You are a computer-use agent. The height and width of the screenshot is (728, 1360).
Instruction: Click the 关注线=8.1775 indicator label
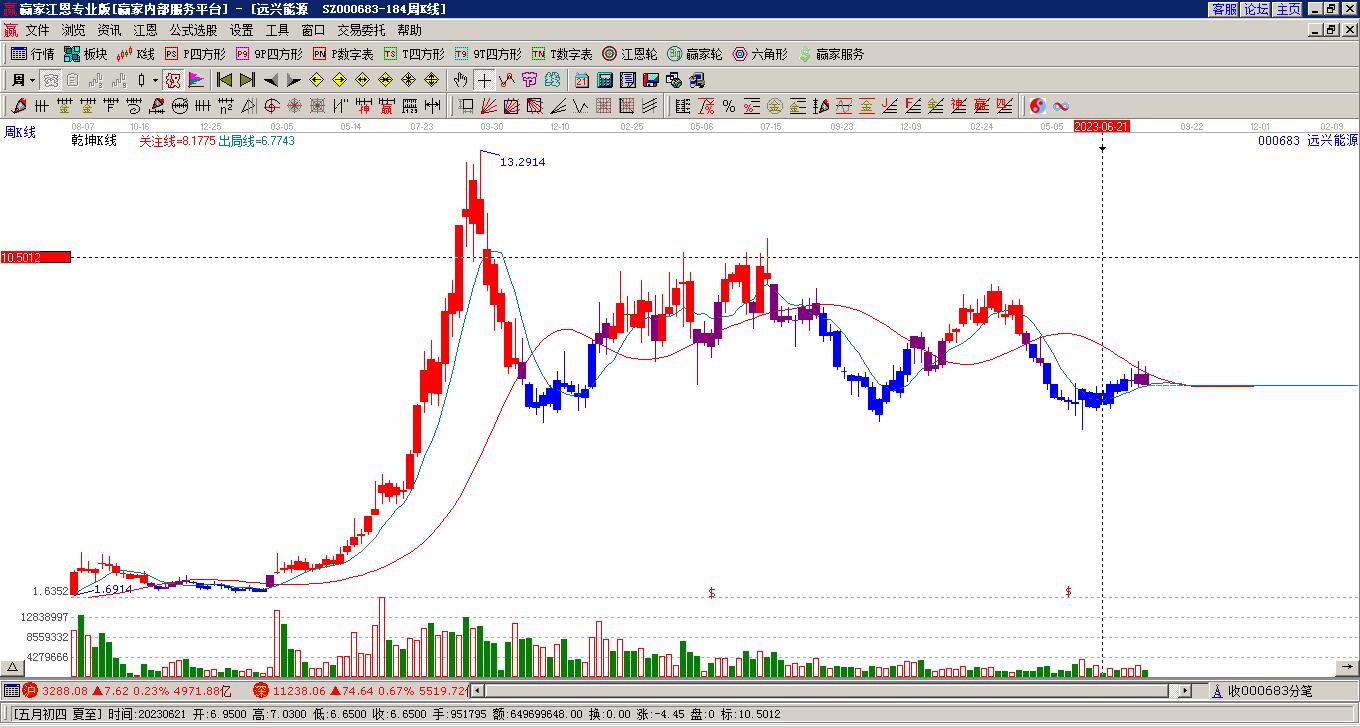[177, 141]
